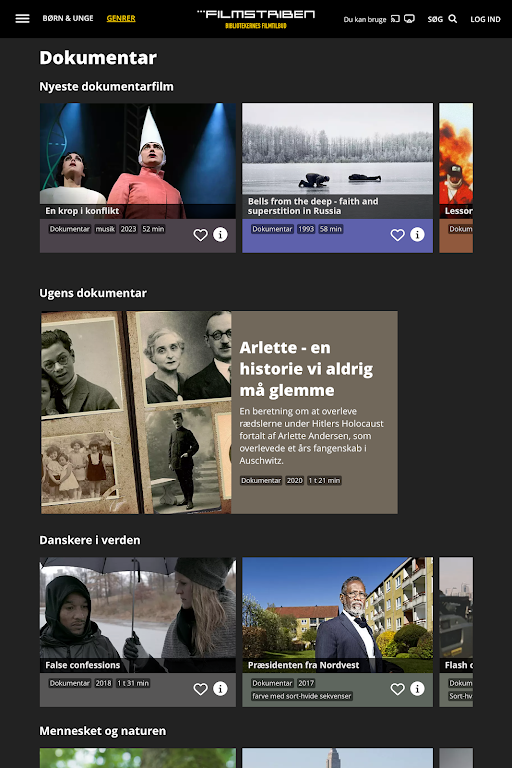Click the Chromecast cast icon
The height and width of the screenshot is (768, 512).
[x=395, y=19]
